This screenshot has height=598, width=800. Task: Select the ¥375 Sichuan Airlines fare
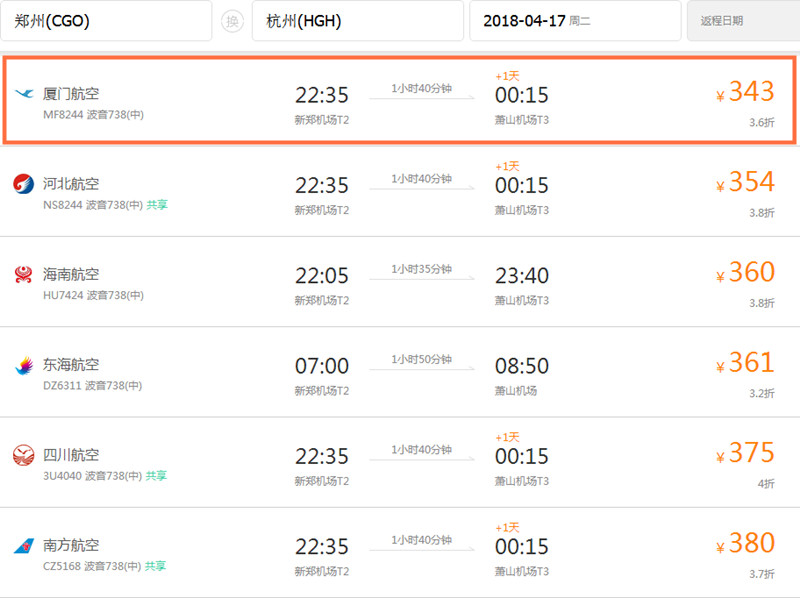click(745, 452)
